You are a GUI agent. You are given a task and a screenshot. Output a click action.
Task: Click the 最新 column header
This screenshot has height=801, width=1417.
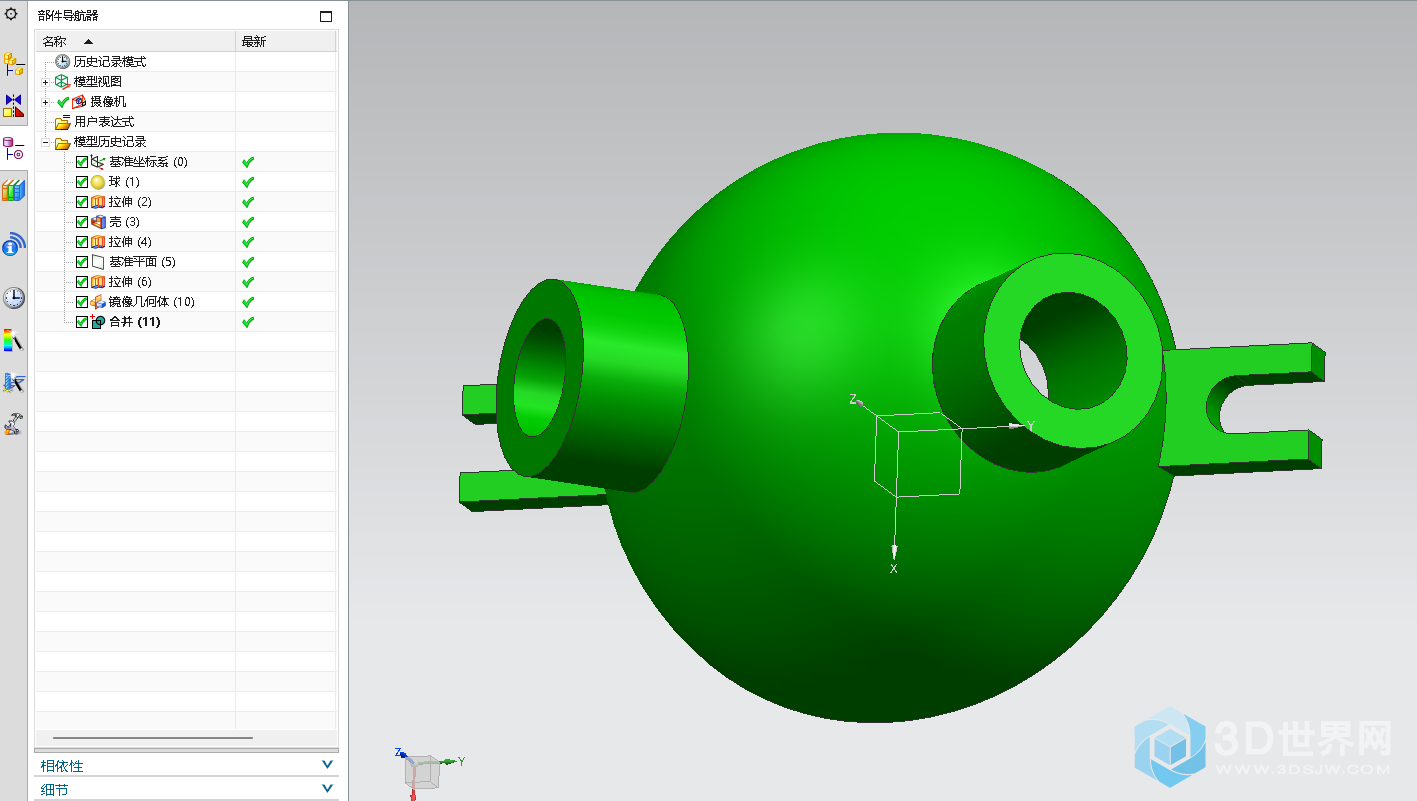286,42
